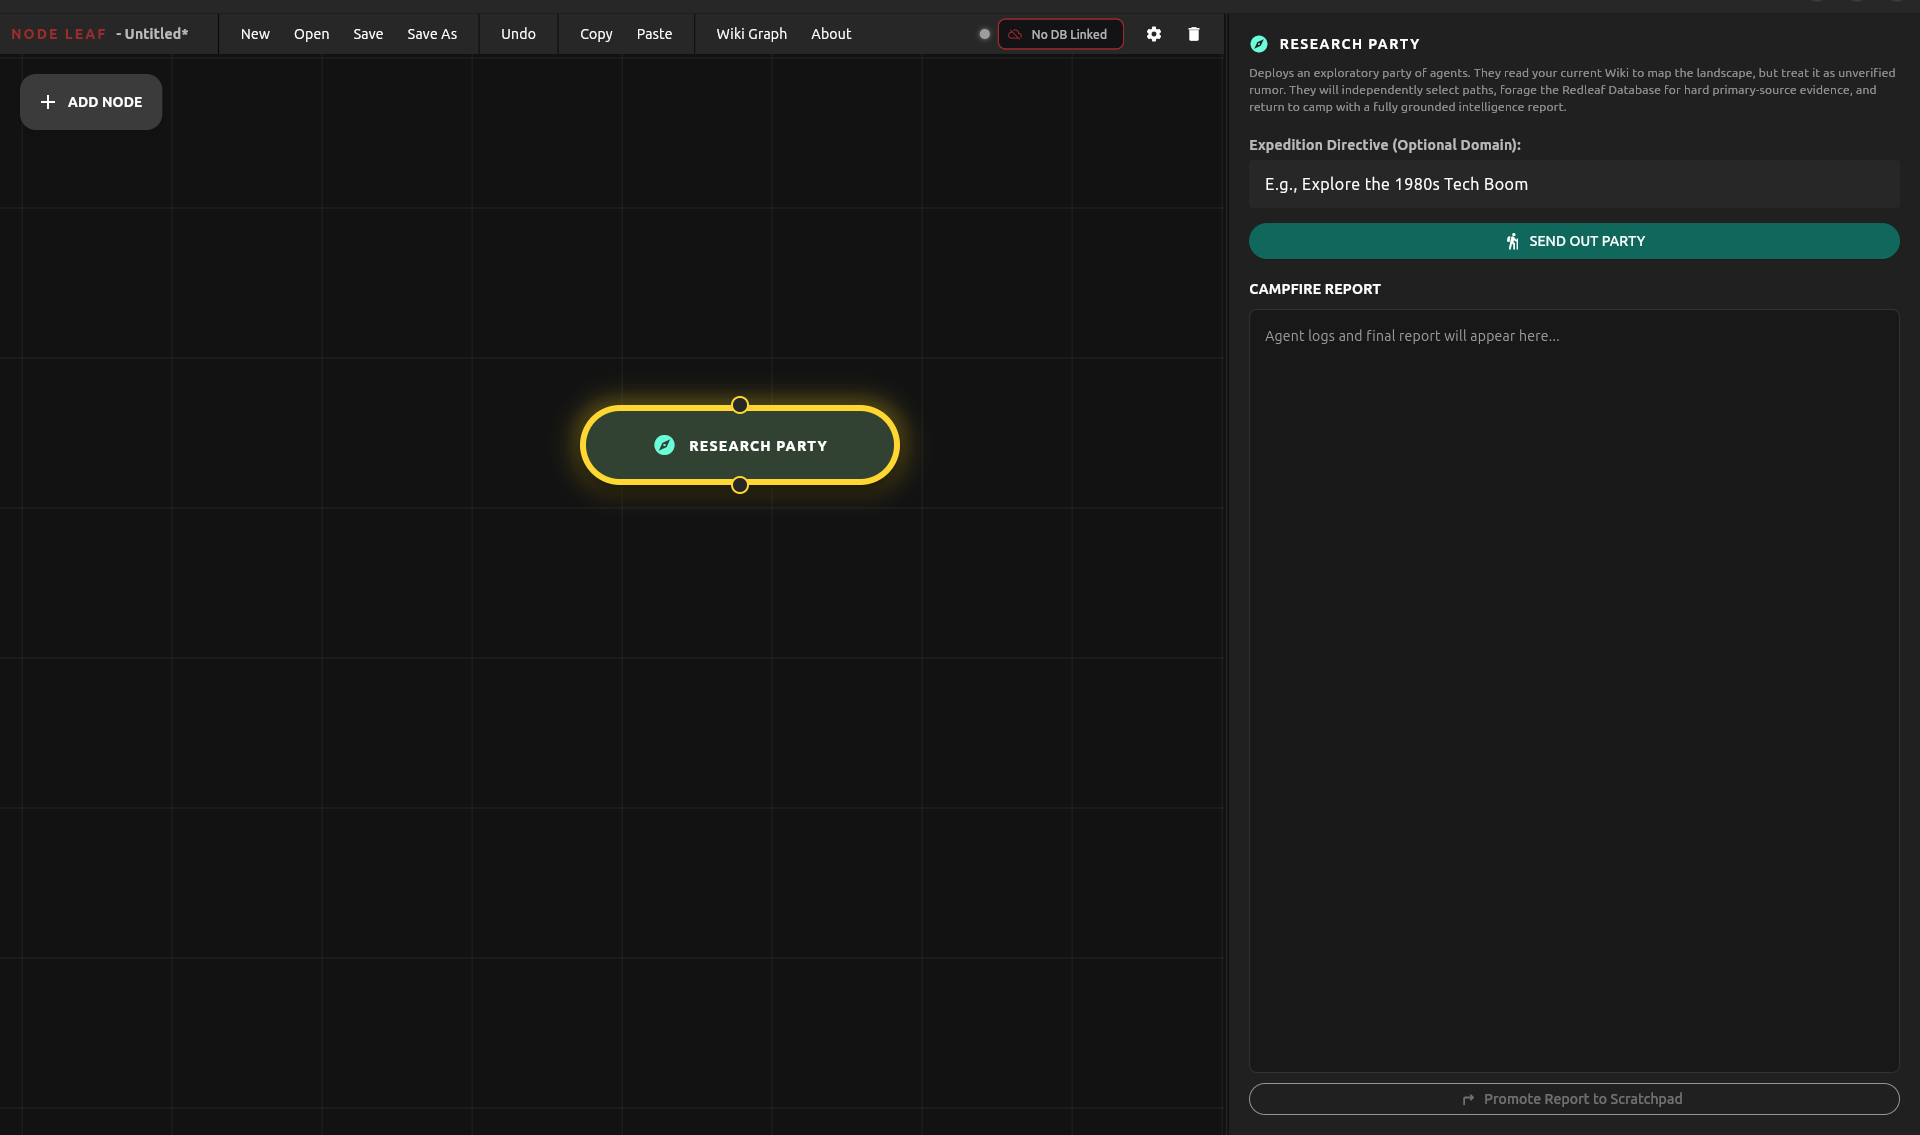Click the plus icon in Add Node
The image size is (1920, 1135).
(48, 102)
